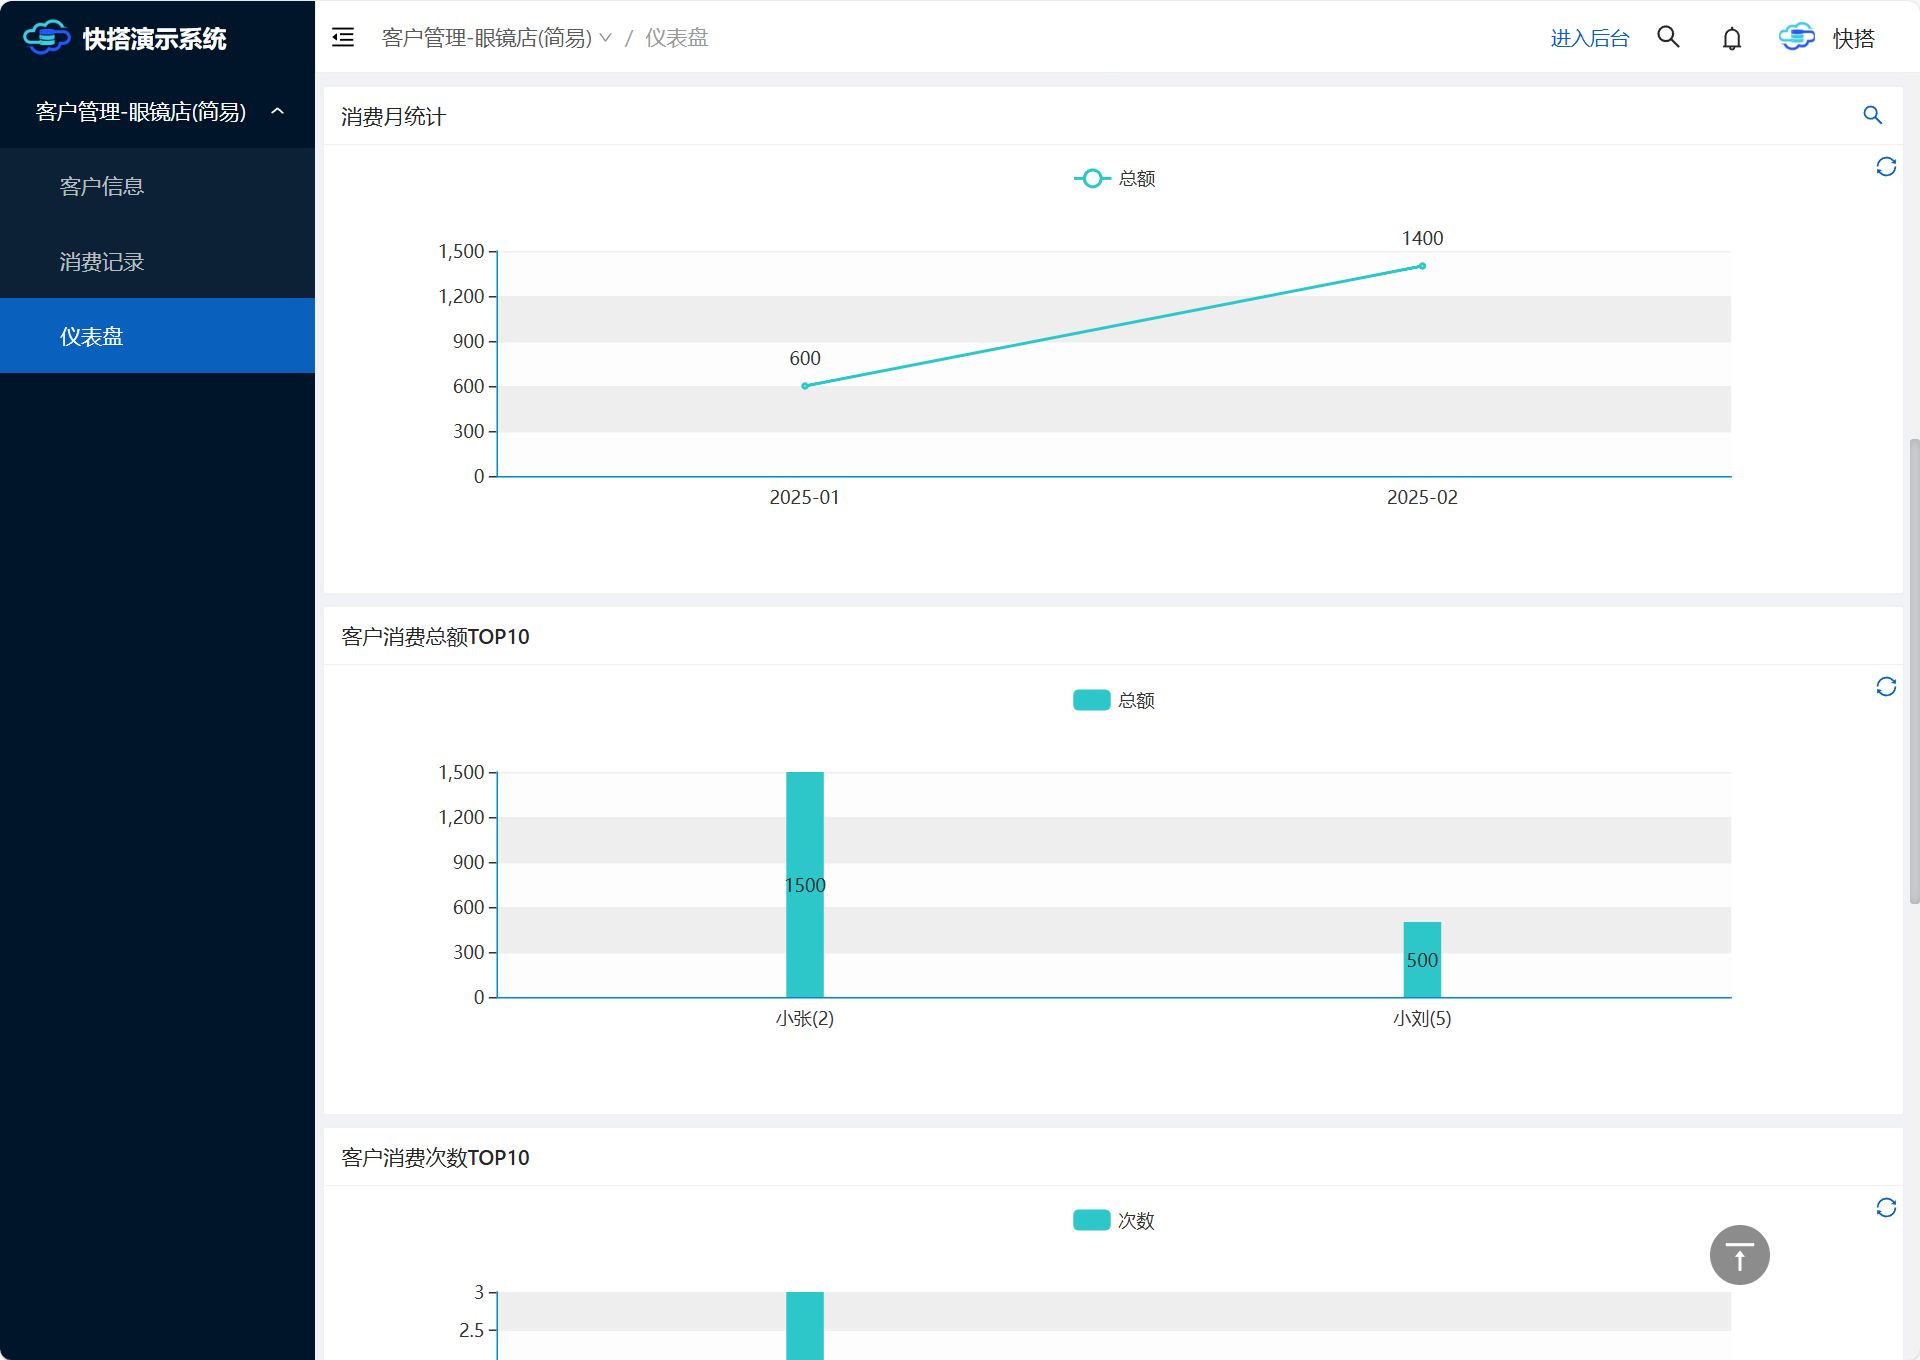Click the 快搭 username label
Image resolution: width=1920 pixels, height=1360 pixels.
point(1853,38)
